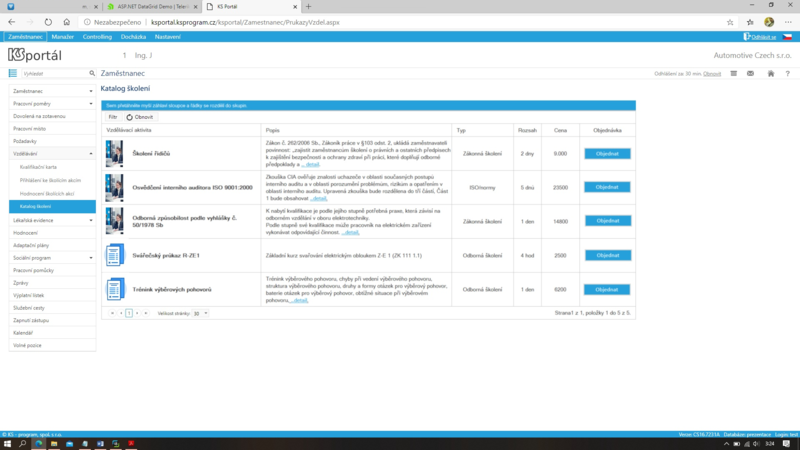Open the Controlling top menu

click(97, 37)
